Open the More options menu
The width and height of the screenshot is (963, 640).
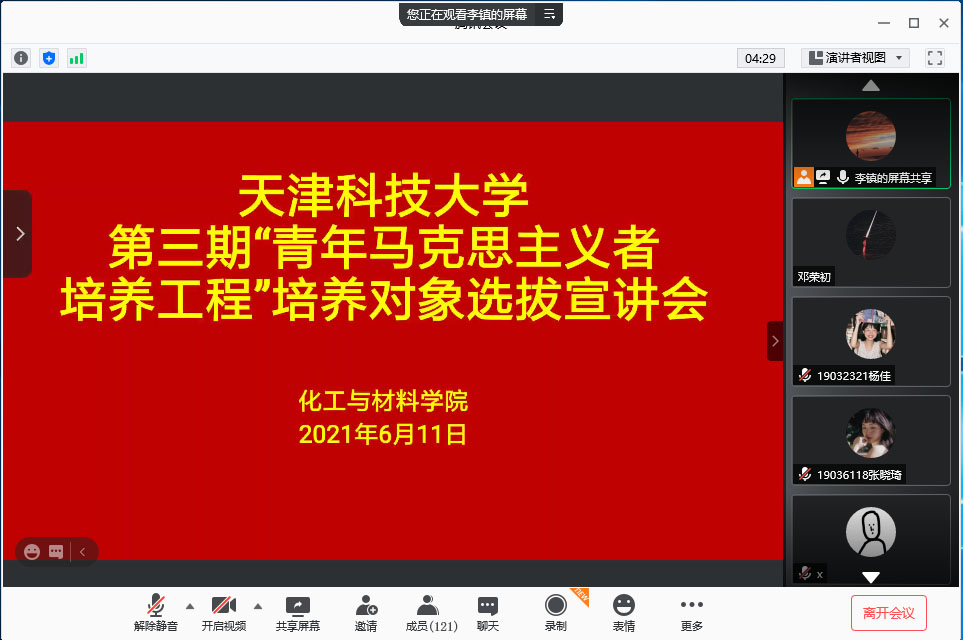point(692,612)
